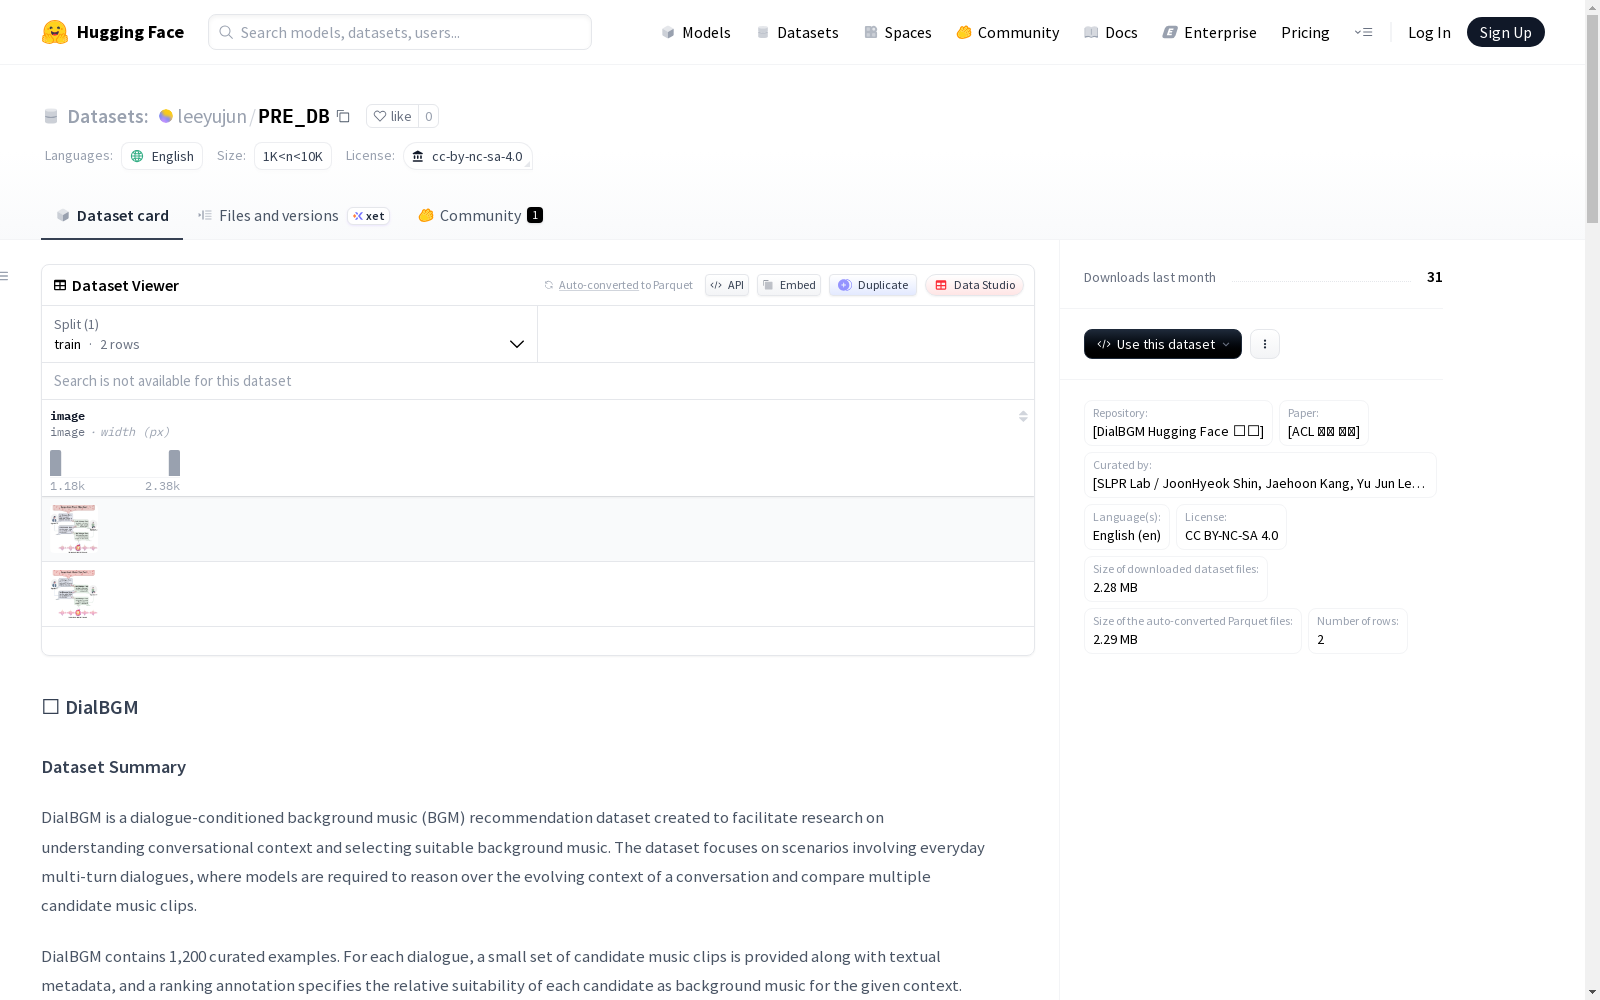
Task: Open Data Studio
Action: (x=975, y=285)
